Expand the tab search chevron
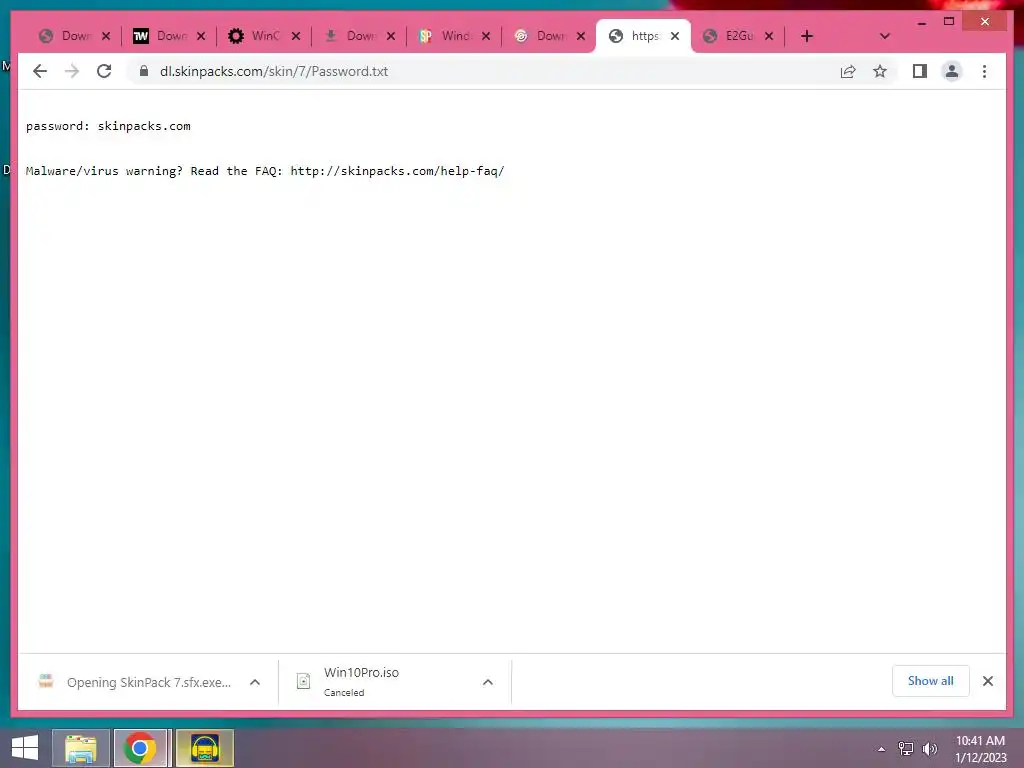This screenshot has width=1024, height=768. coord(884,36)
